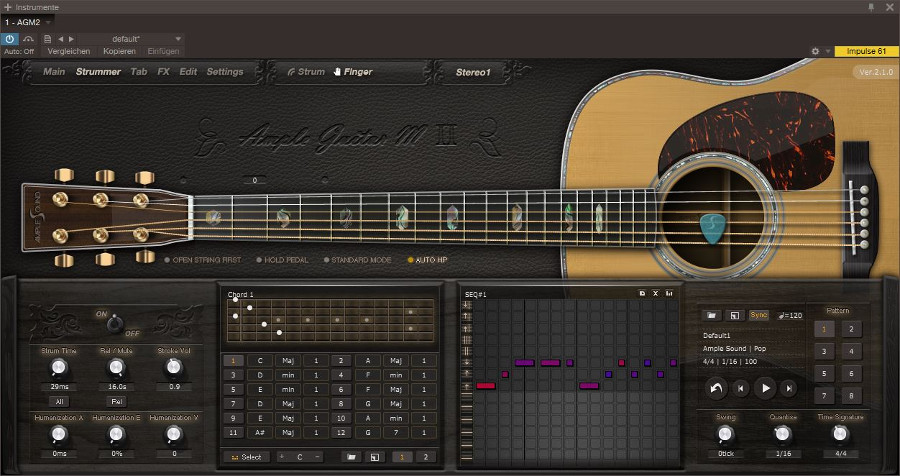Click the Impulse 61 controller label
The width and height of the screenshot is (900, 476).
pyautogui.click(x=867, y=51)
